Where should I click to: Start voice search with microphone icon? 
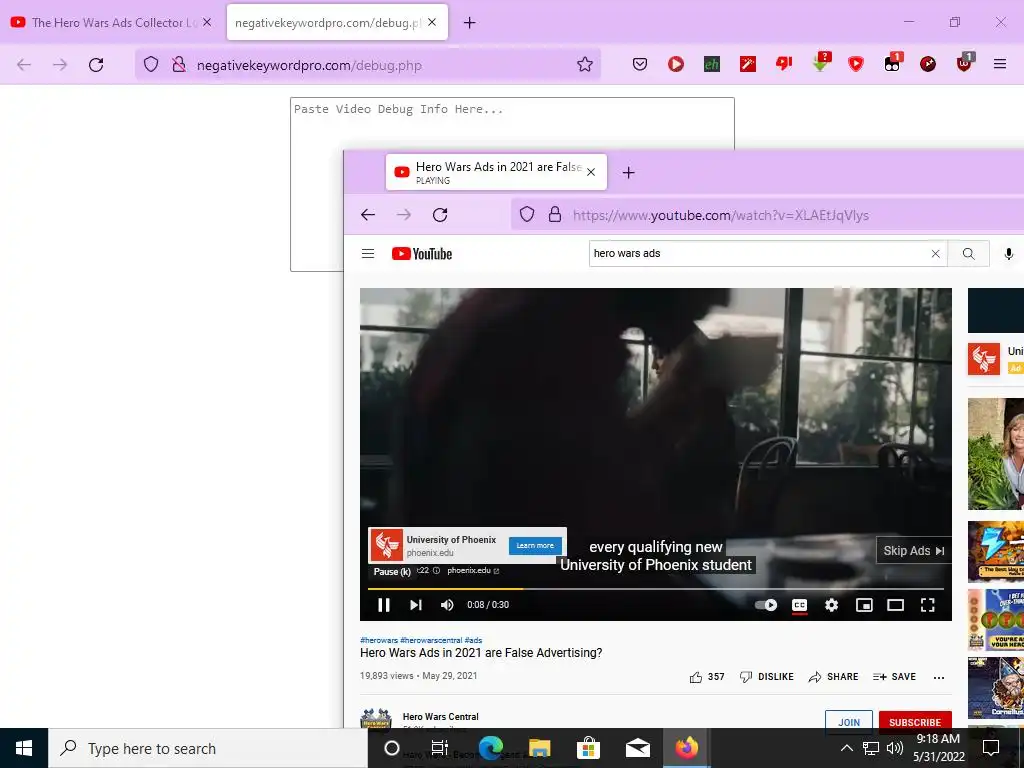coord(1008,253)
